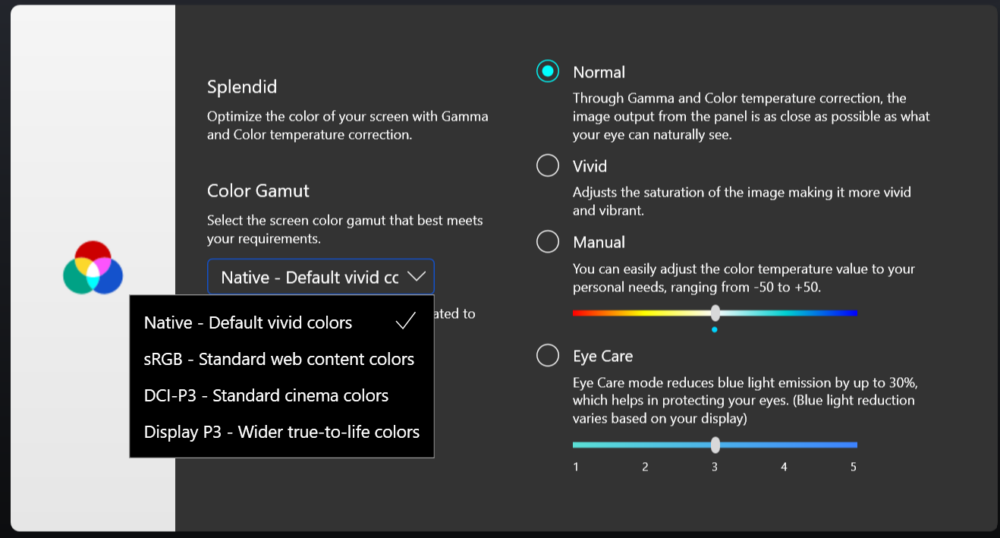The height and width of the screenshot is (538, 1000).
Task: Choose the Manual color temperature option
Action: [x=548, y=242]
